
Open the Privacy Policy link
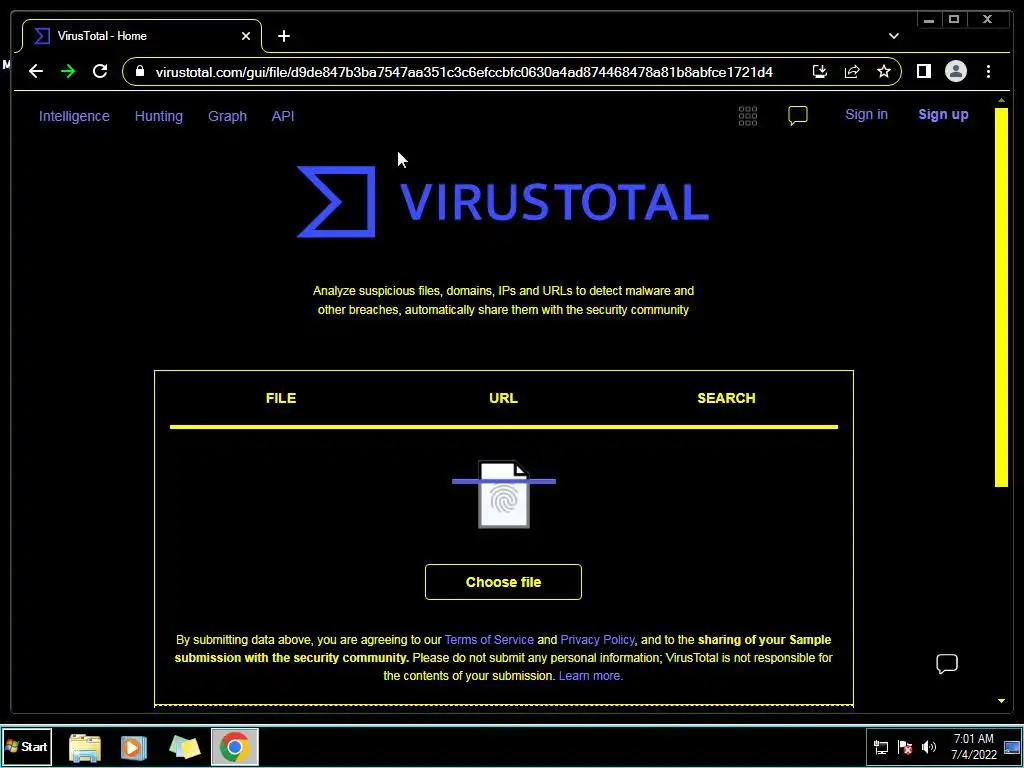[x=598, y=640]
